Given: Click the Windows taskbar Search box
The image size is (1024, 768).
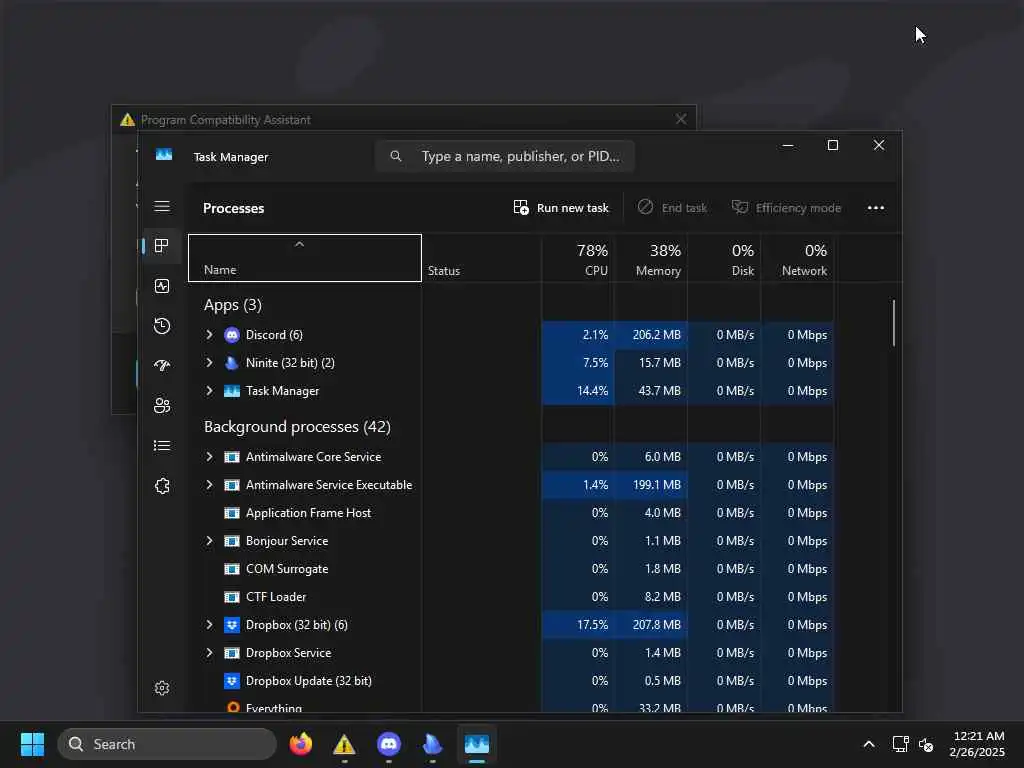Looking at the screenshot, I should pyautogui.click(x=167, y=744).
